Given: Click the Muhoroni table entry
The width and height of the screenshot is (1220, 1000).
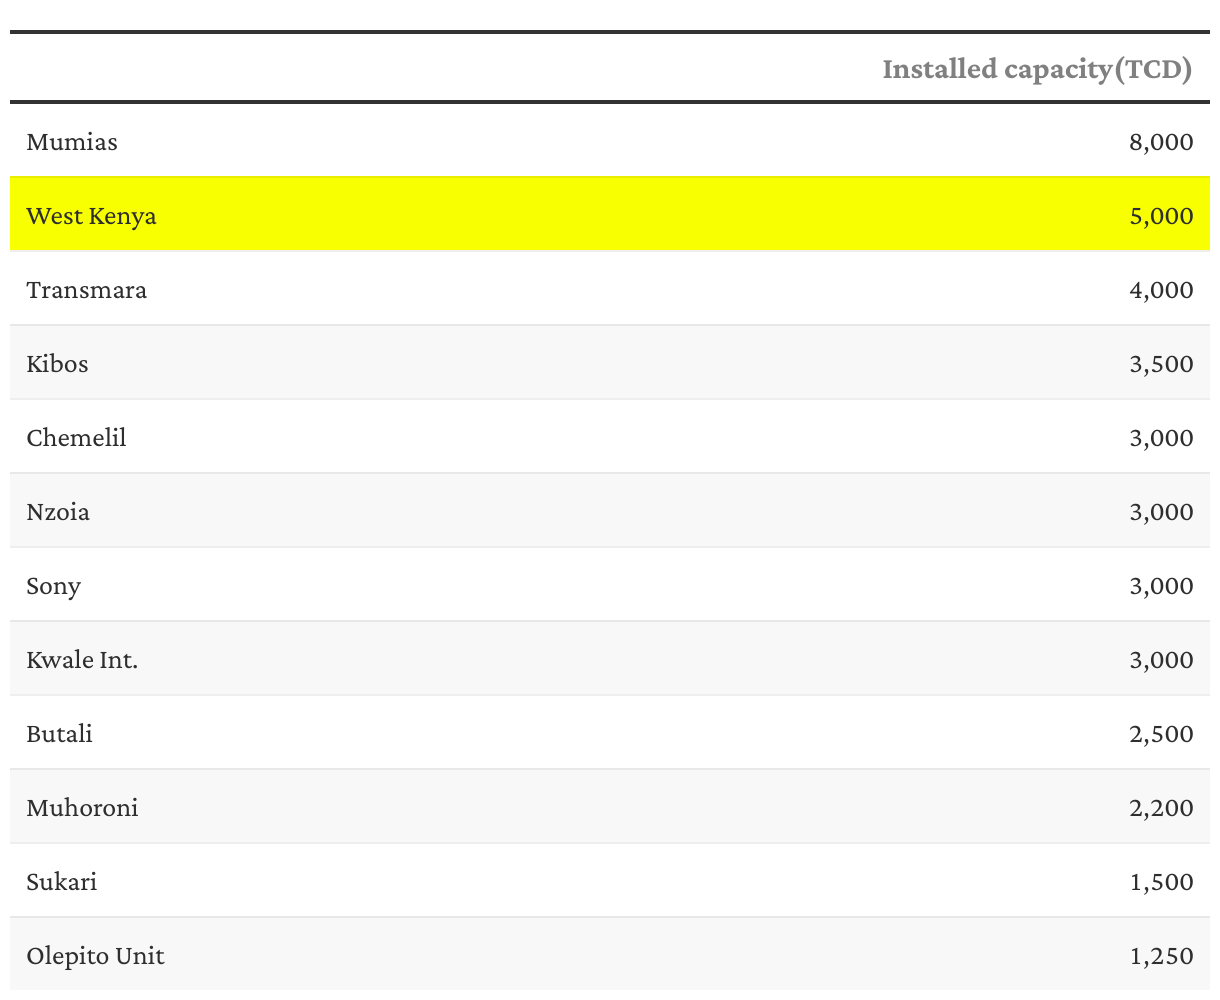Looking at the screenshot, I should 83,808.
